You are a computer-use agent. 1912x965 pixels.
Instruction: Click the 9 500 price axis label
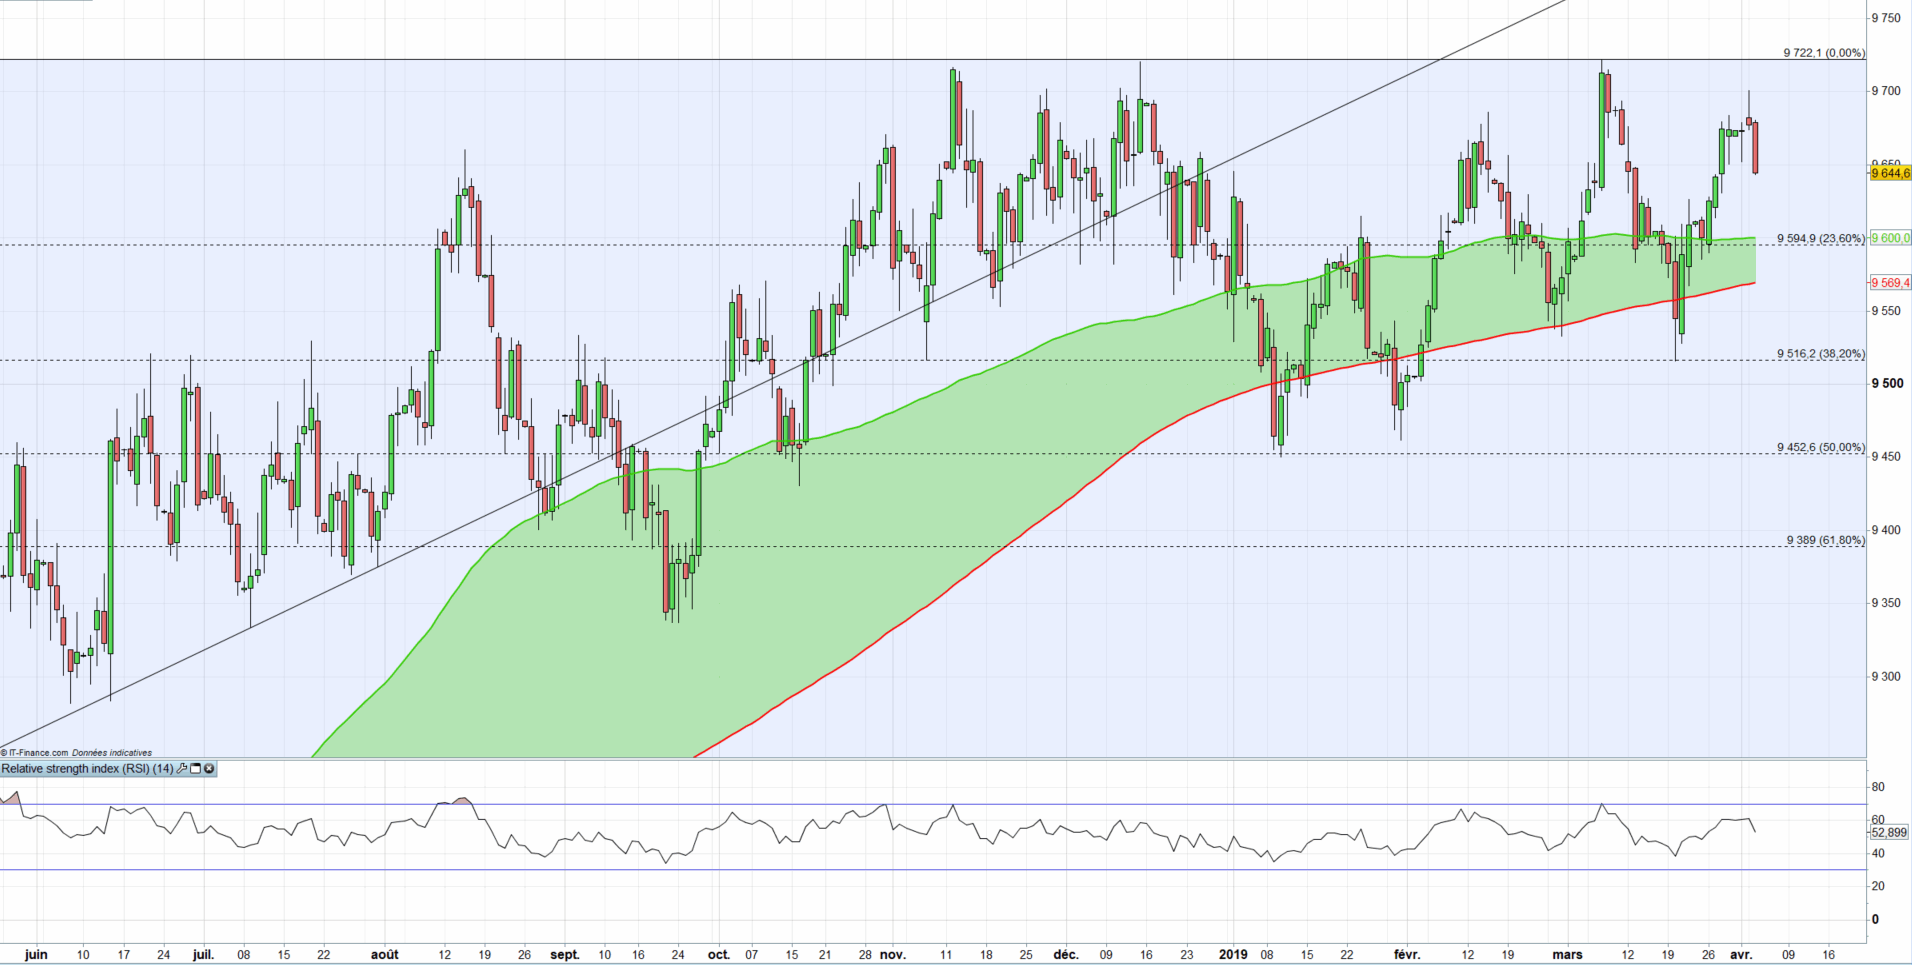1887,383
